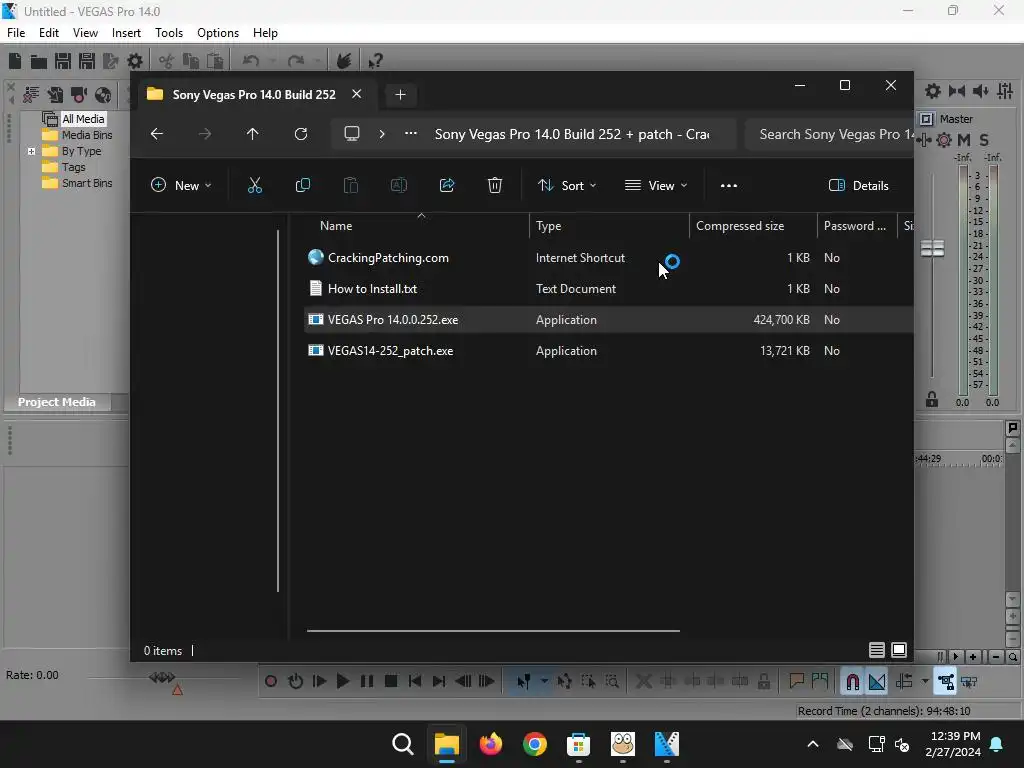
Task: Click the Search Sony Vegas Pro field
Action: point(829,135)
